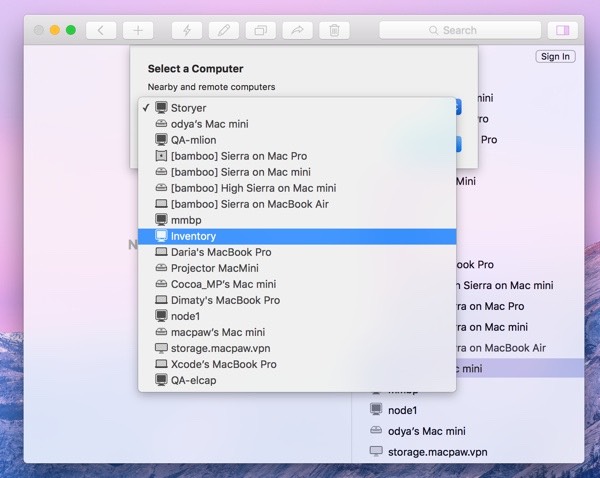600x478 pixels.
Task: Click the green zoom window button
Action: point(71,30)
